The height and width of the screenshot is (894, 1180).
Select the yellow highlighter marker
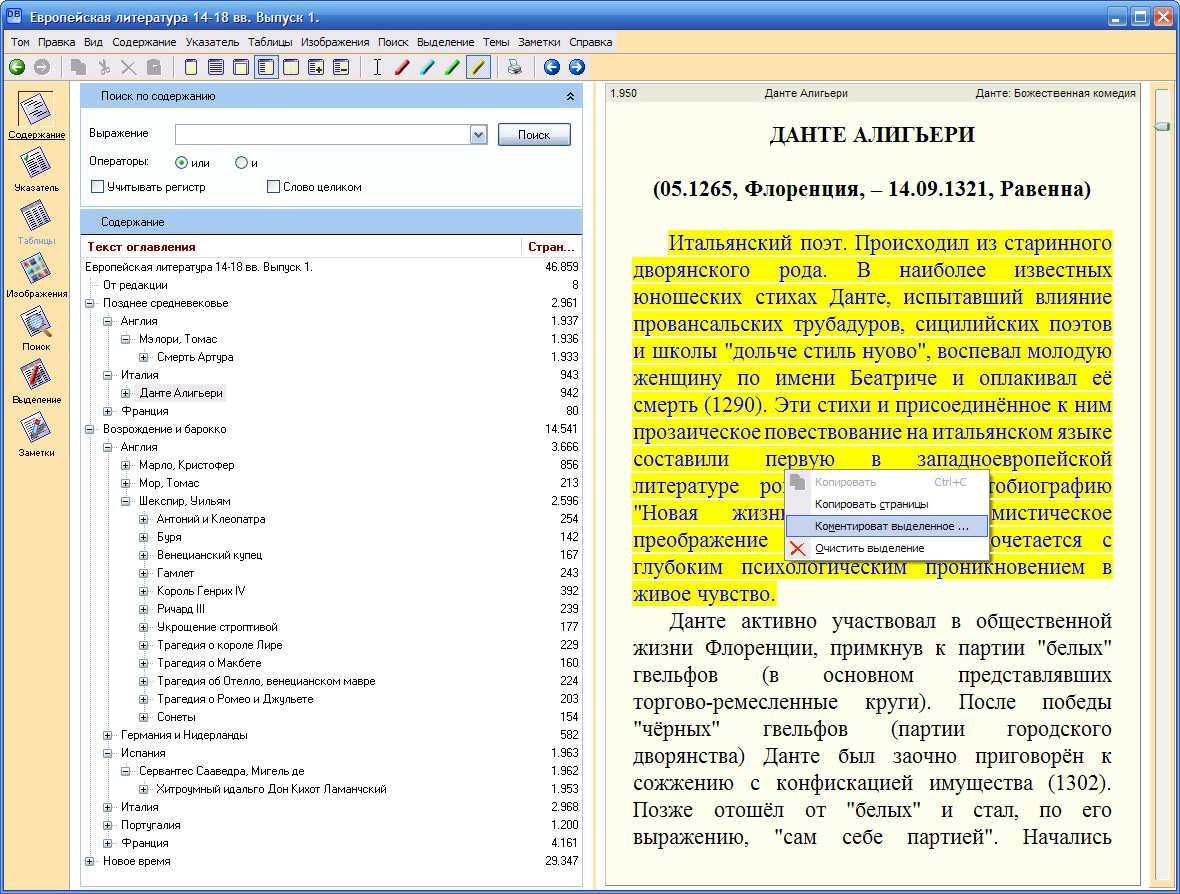478,68
